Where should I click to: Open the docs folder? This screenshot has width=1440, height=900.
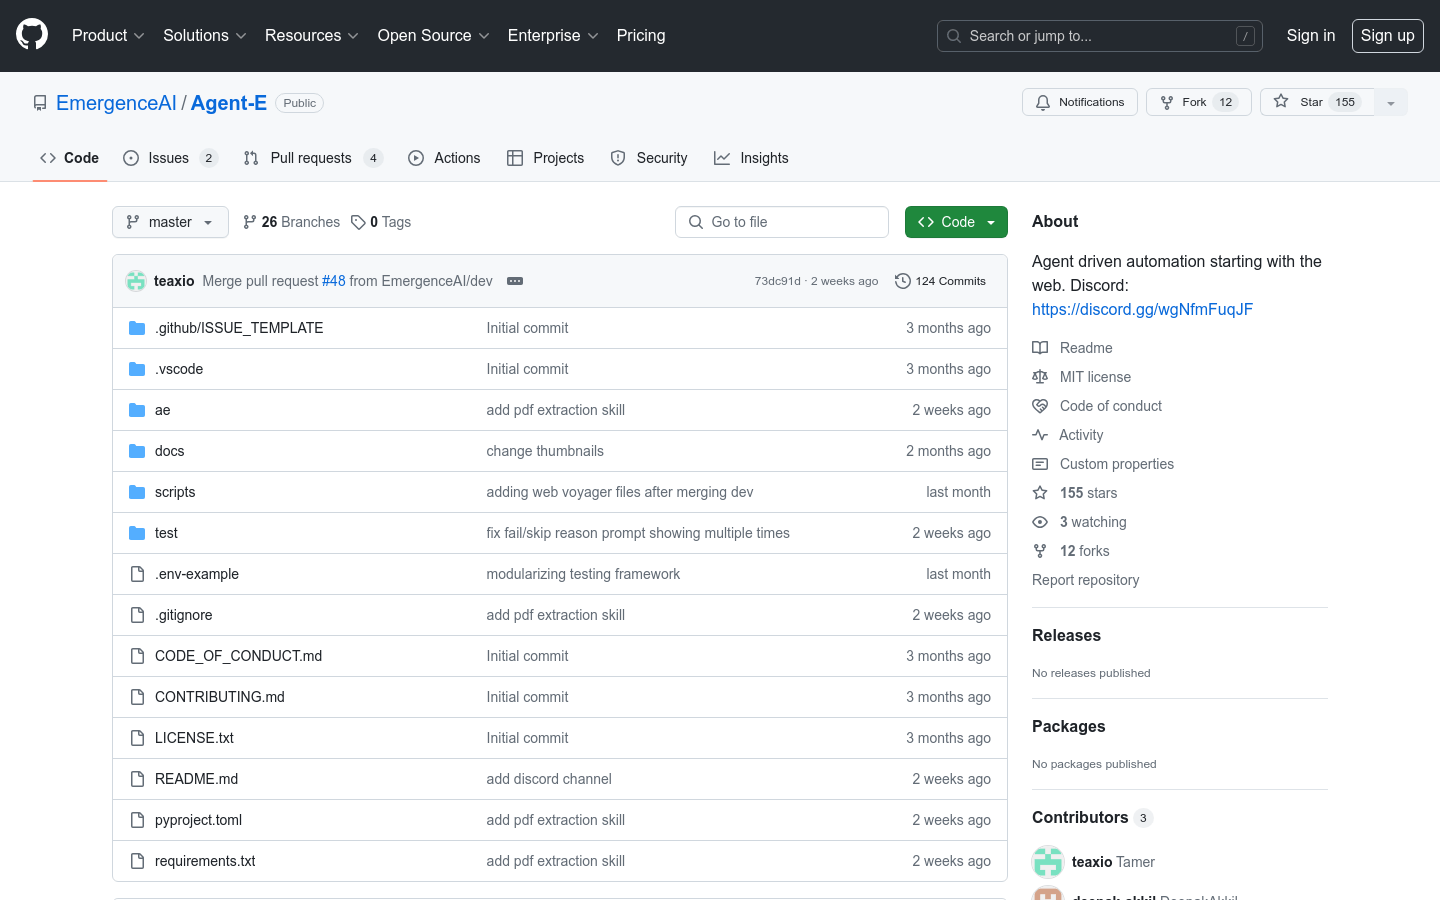(x=169, y=451)
